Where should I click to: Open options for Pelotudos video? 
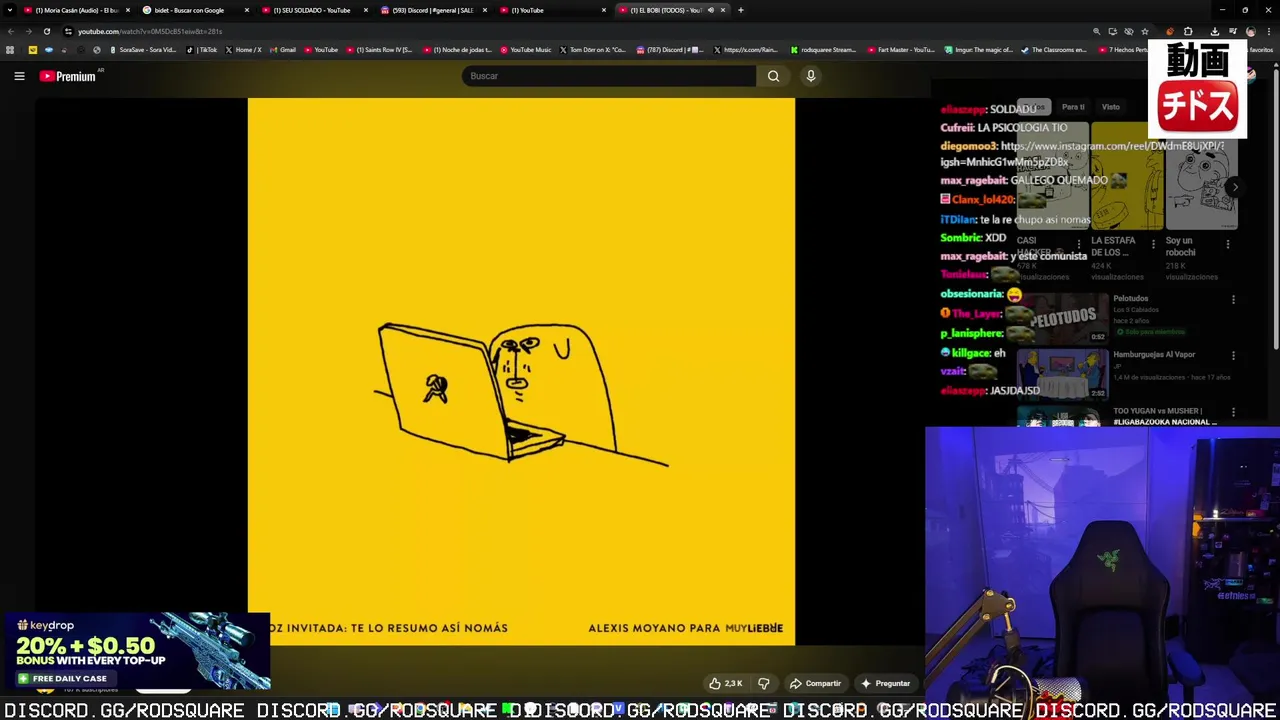click(1233, 300)
